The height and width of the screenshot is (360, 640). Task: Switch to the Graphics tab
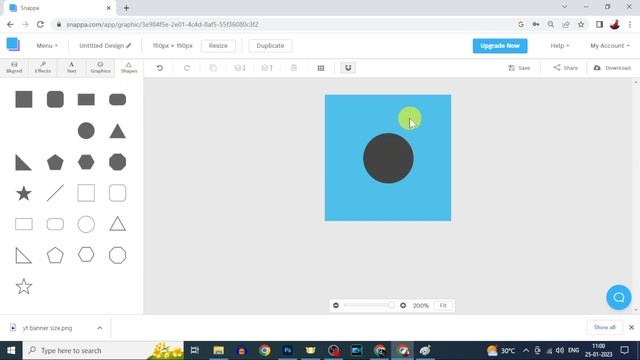[x=100, y=68]
